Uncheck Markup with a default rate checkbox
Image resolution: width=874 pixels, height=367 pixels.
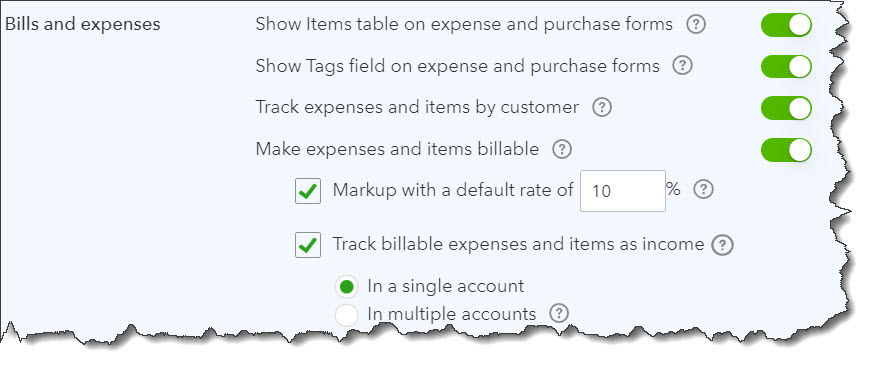click(x=308, y=191)
